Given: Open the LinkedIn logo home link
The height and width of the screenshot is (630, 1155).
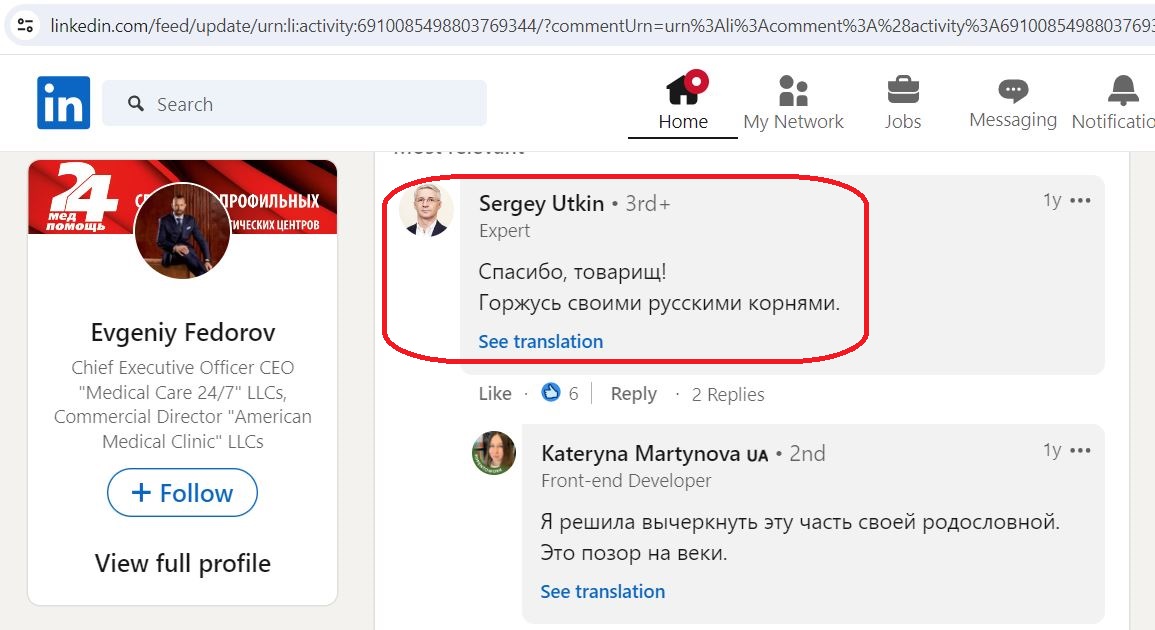Looking at the screenshot, I should pyautogui.click(x=63, y=102).
